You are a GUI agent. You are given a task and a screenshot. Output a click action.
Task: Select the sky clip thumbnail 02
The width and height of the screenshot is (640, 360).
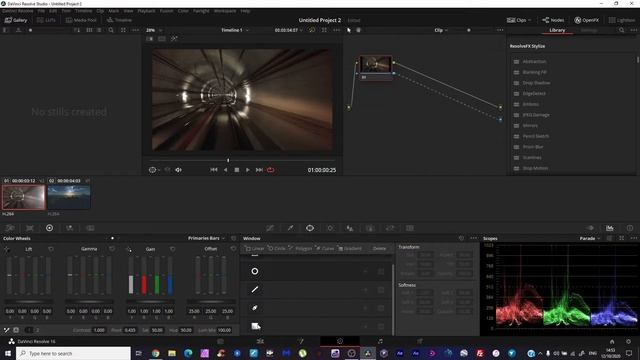pyautogui.click(x=69, y=197)
